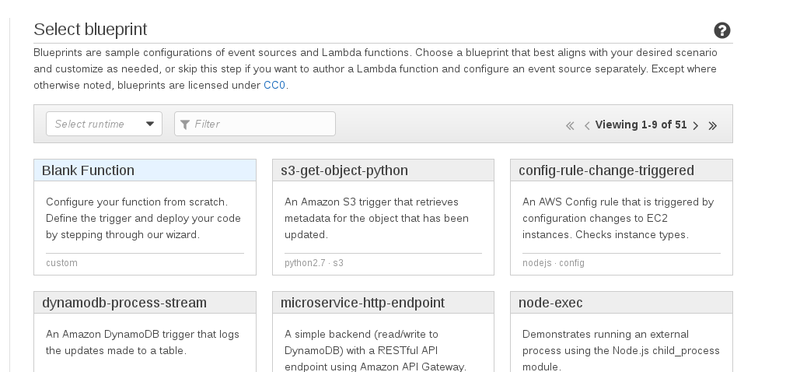Jump to last page of blueprints

(x=713, y=126)
